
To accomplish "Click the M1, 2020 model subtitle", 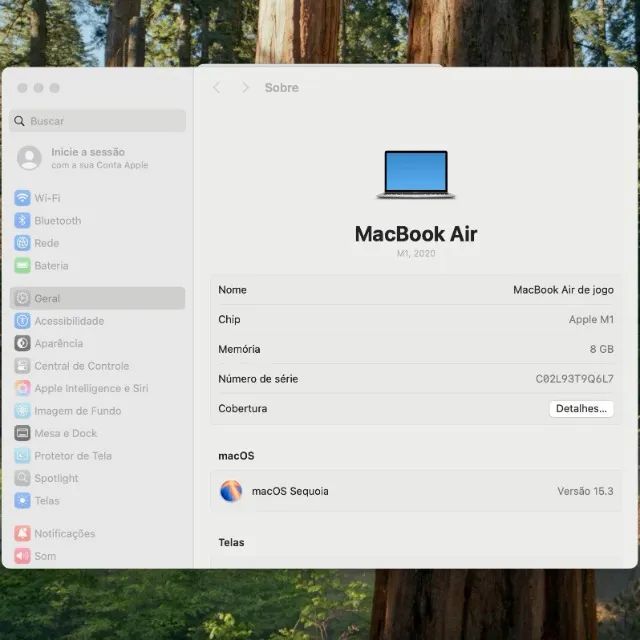I will 416,253.
